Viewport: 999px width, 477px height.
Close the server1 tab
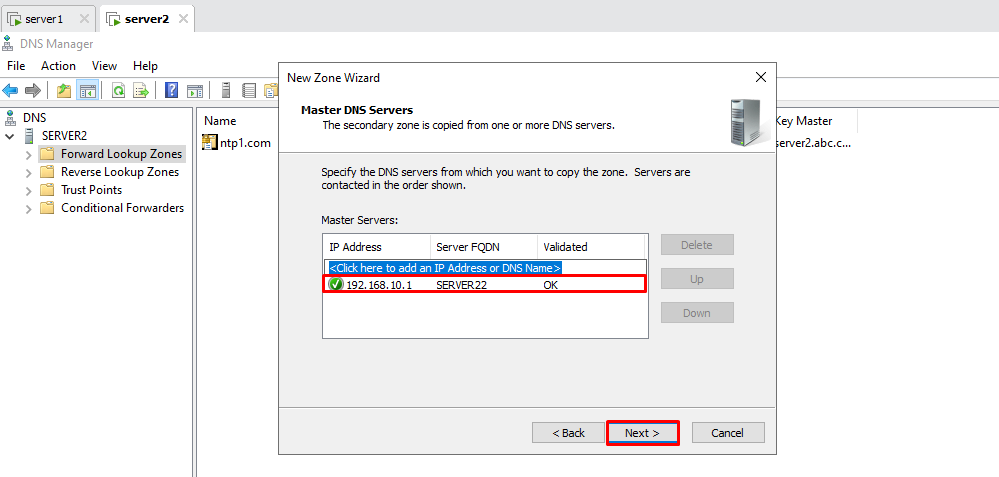click(84, 18)
